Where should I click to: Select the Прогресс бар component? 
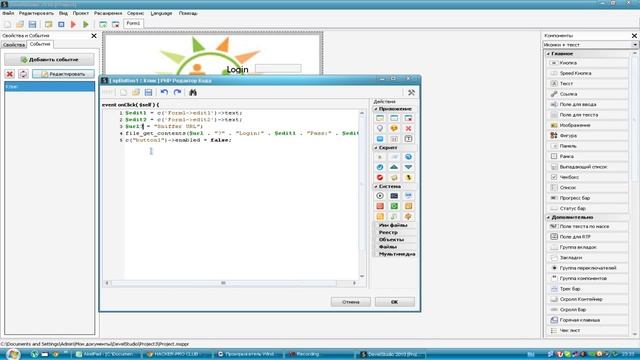coord(587,198)
